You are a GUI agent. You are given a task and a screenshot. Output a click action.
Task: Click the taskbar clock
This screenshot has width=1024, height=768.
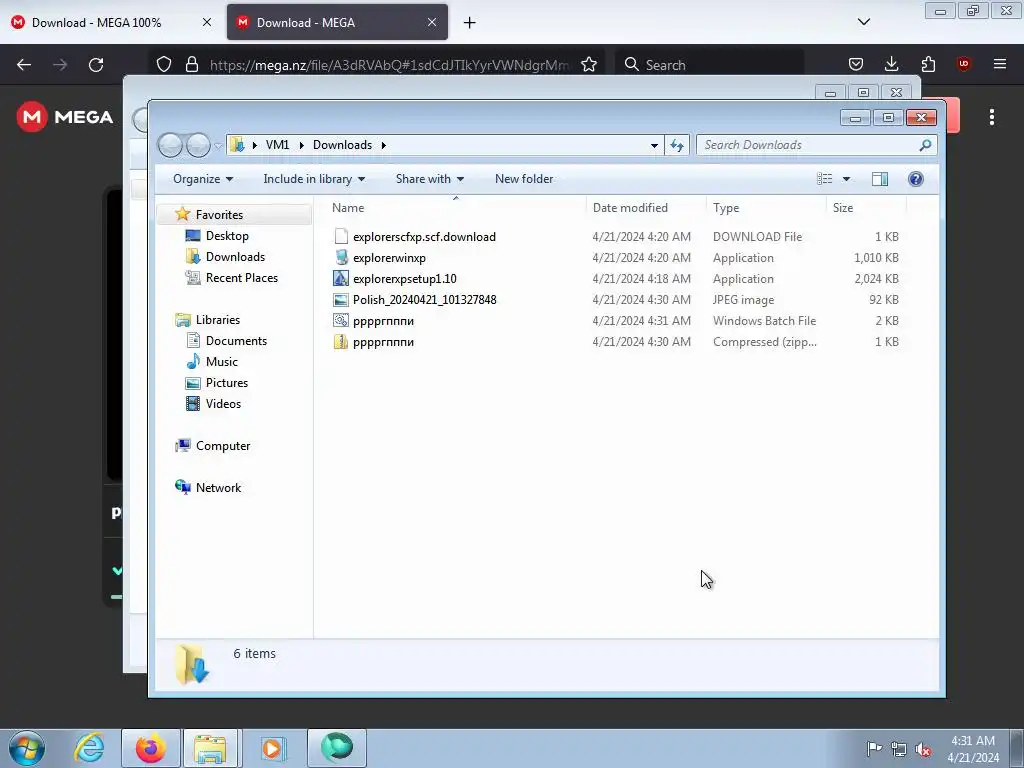pos(973,749)
